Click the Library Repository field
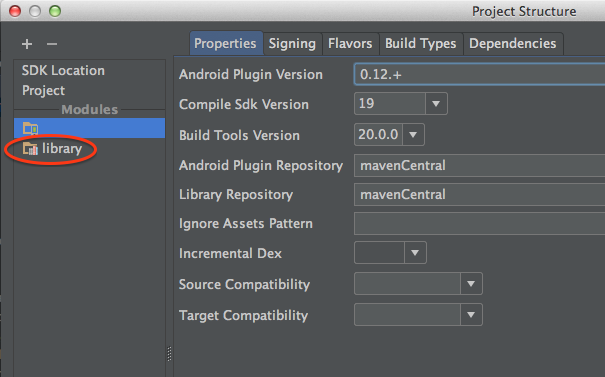Viewport: 605px width, 377px height. 480,194
